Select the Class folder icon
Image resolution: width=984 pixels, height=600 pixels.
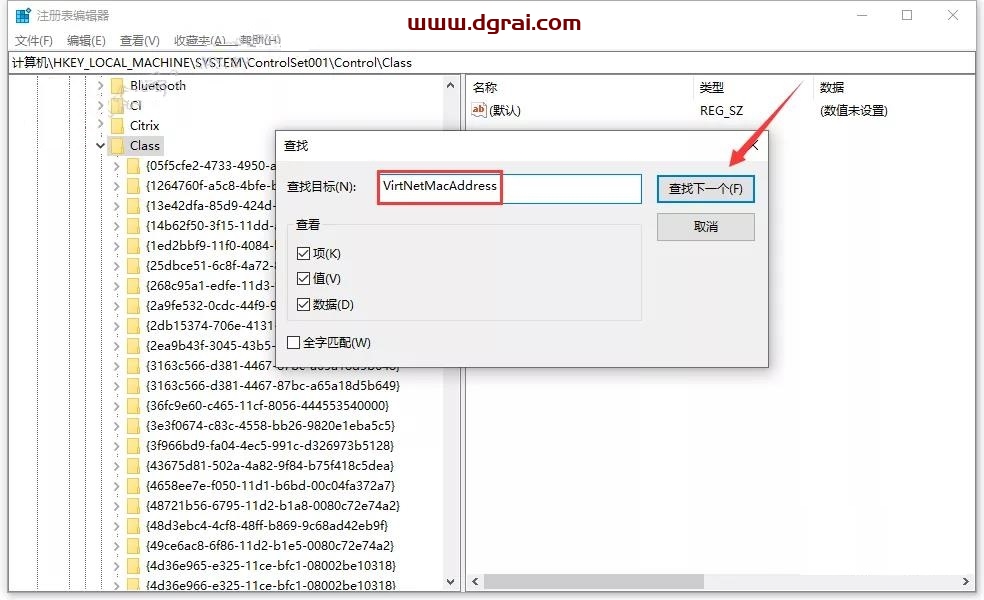[x=117, y=146]
